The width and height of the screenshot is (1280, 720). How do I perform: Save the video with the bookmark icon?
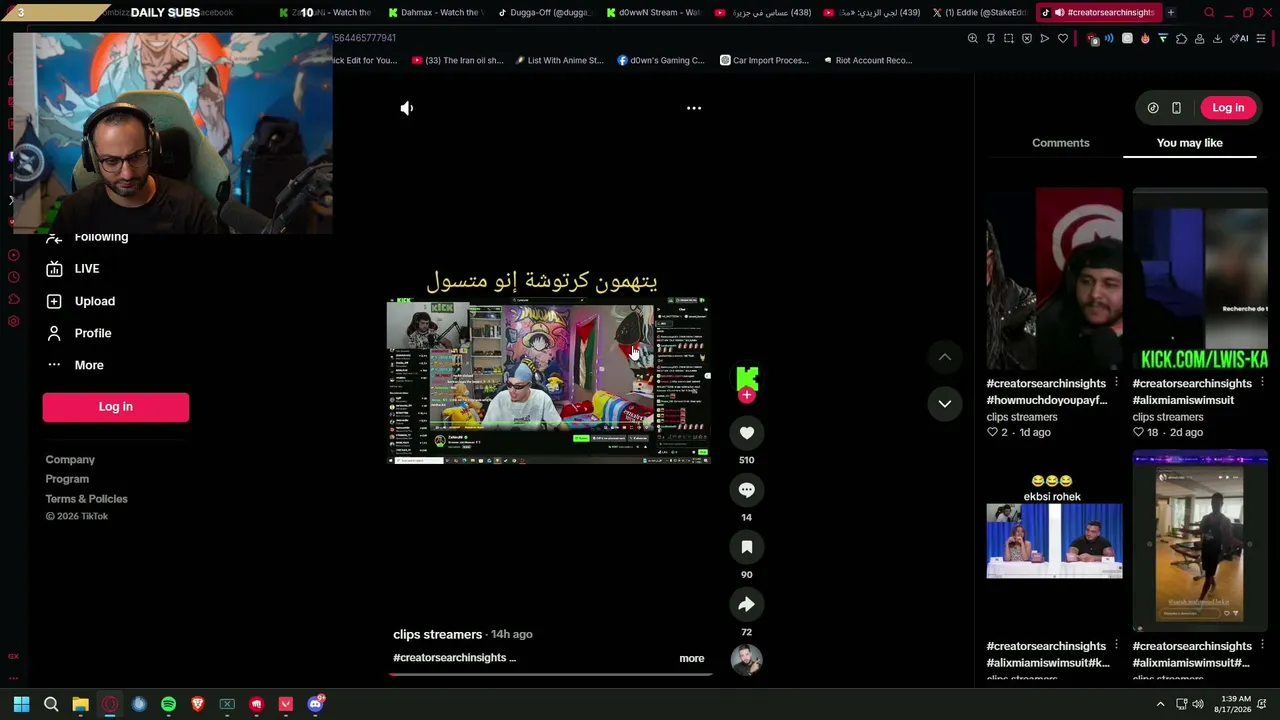click(x=747, y=547)
